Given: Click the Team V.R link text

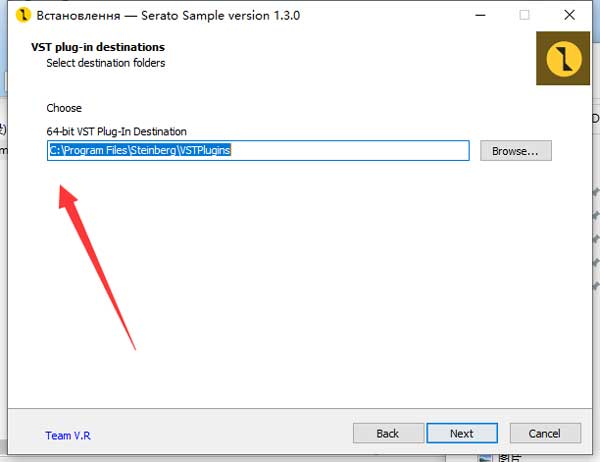Looking at the screenshot, I should (x=68, y=435).
